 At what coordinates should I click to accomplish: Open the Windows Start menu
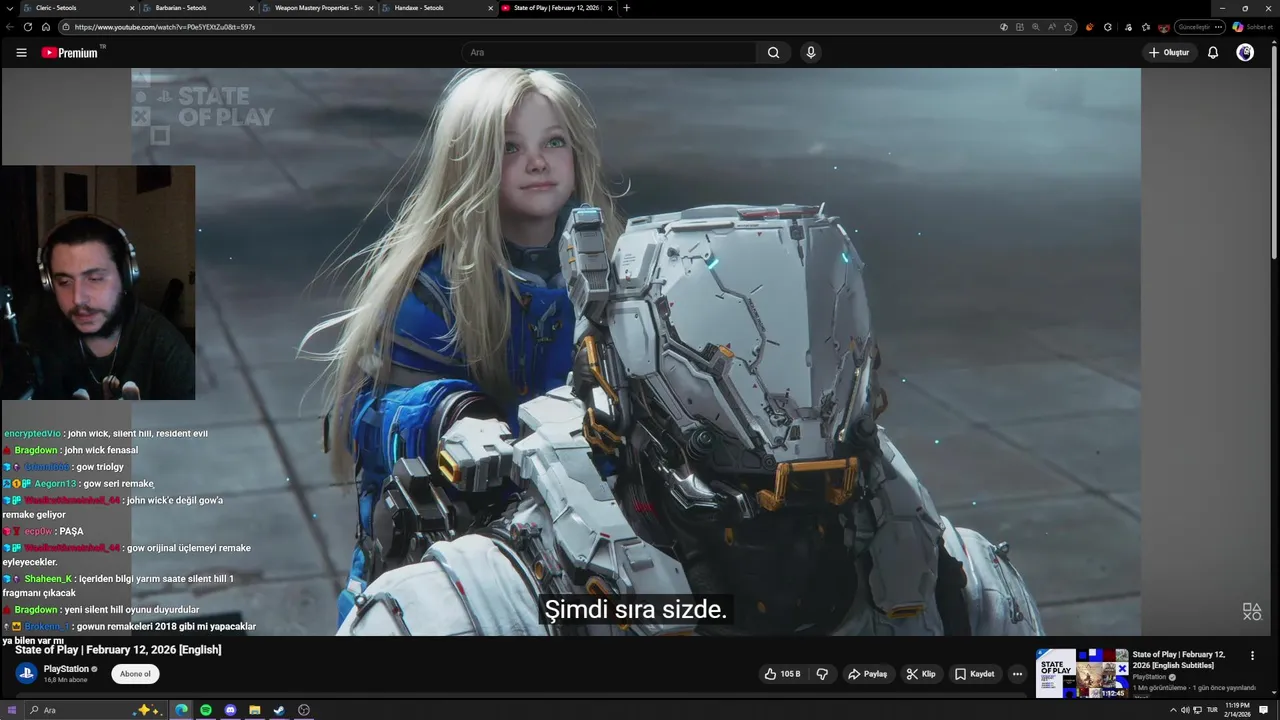12,710
